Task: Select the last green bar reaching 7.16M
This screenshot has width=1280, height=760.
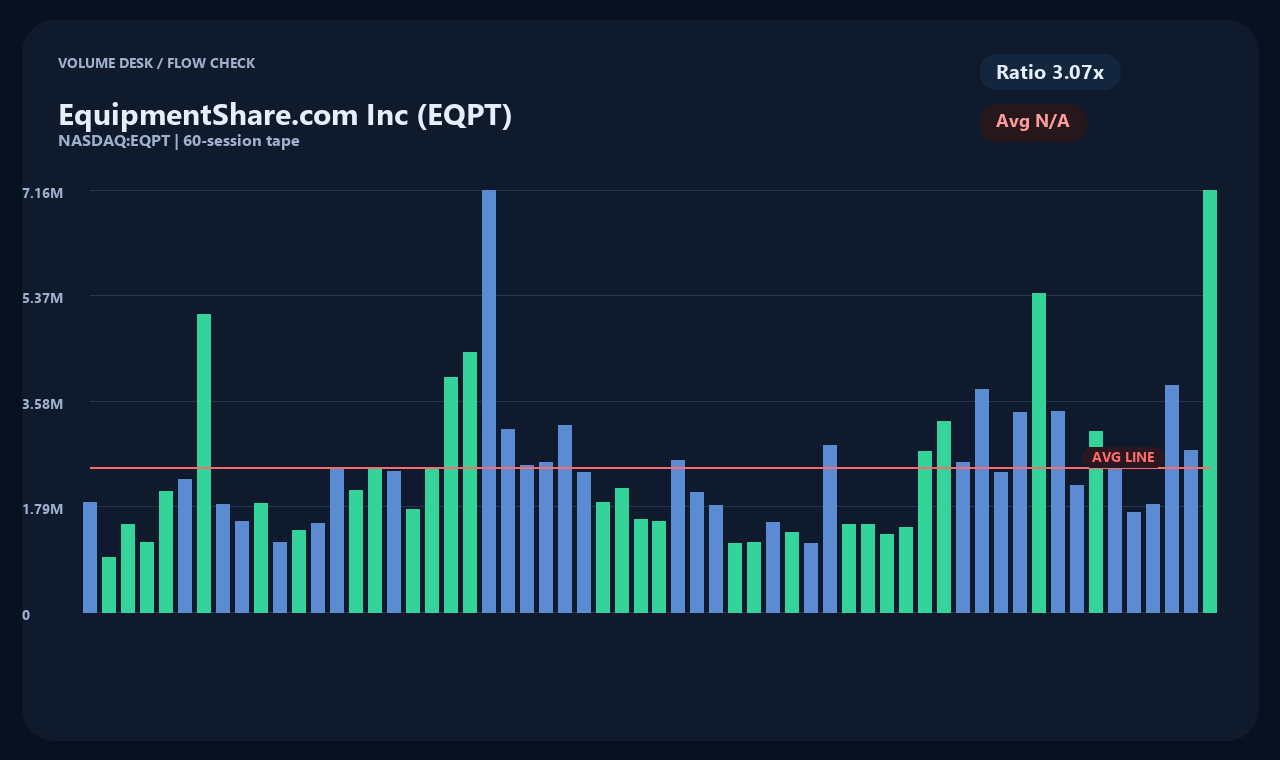Action: click(1210, 401)
